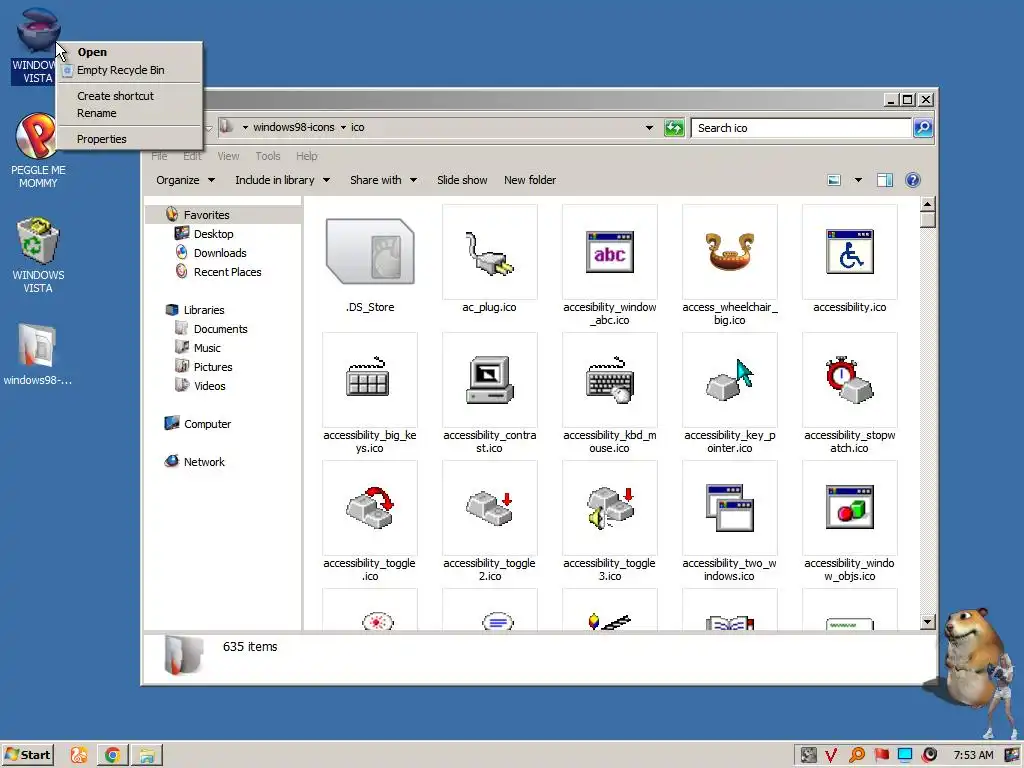The height and width of the screenshot is (768, 1024).
Task: Select the accessibility_window_objs.ico icon
Action: 850,508
